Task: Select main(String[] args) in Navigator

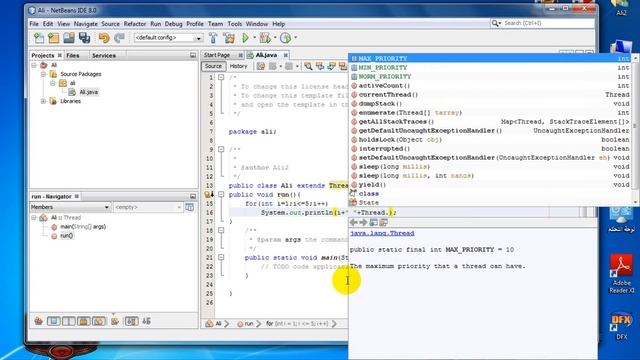Action: [x=83, y=227]
